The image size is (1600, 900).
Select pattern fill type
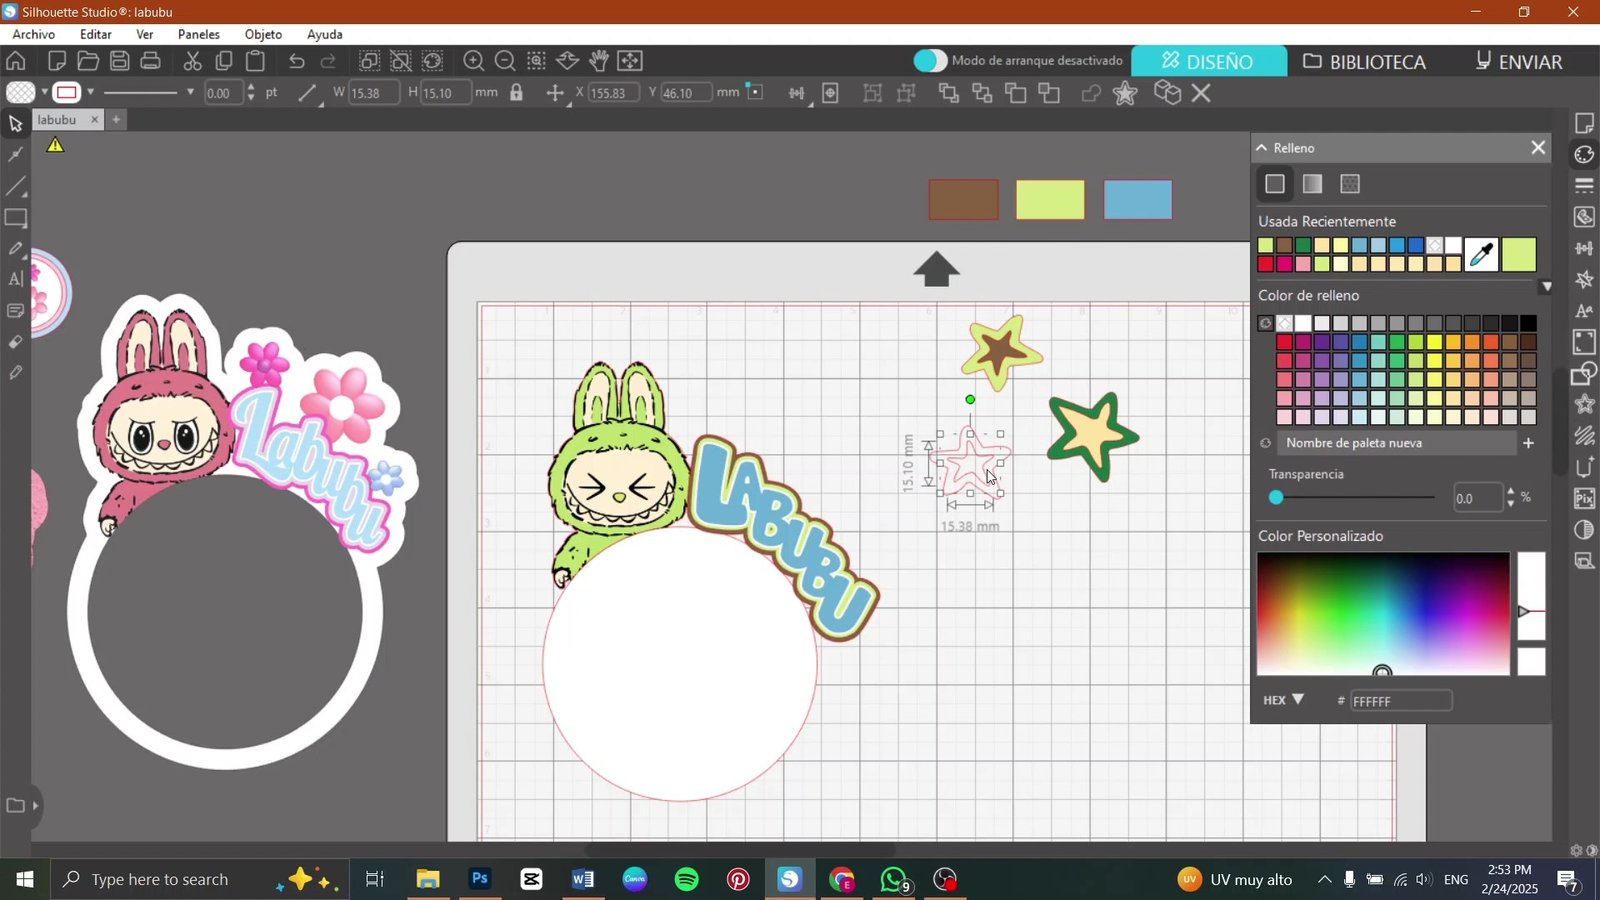pyautogui.click(x=1350, y=184)
